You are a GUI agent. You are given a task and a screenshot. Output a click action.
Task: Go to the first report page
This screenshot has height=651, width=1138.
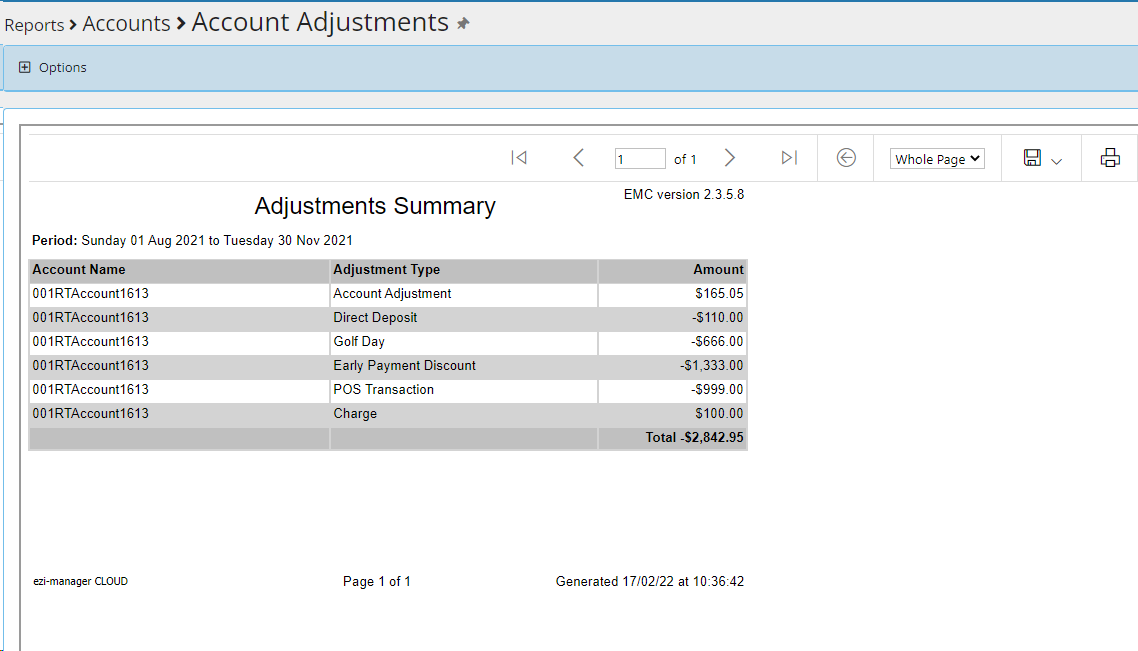tap(518, 158)
